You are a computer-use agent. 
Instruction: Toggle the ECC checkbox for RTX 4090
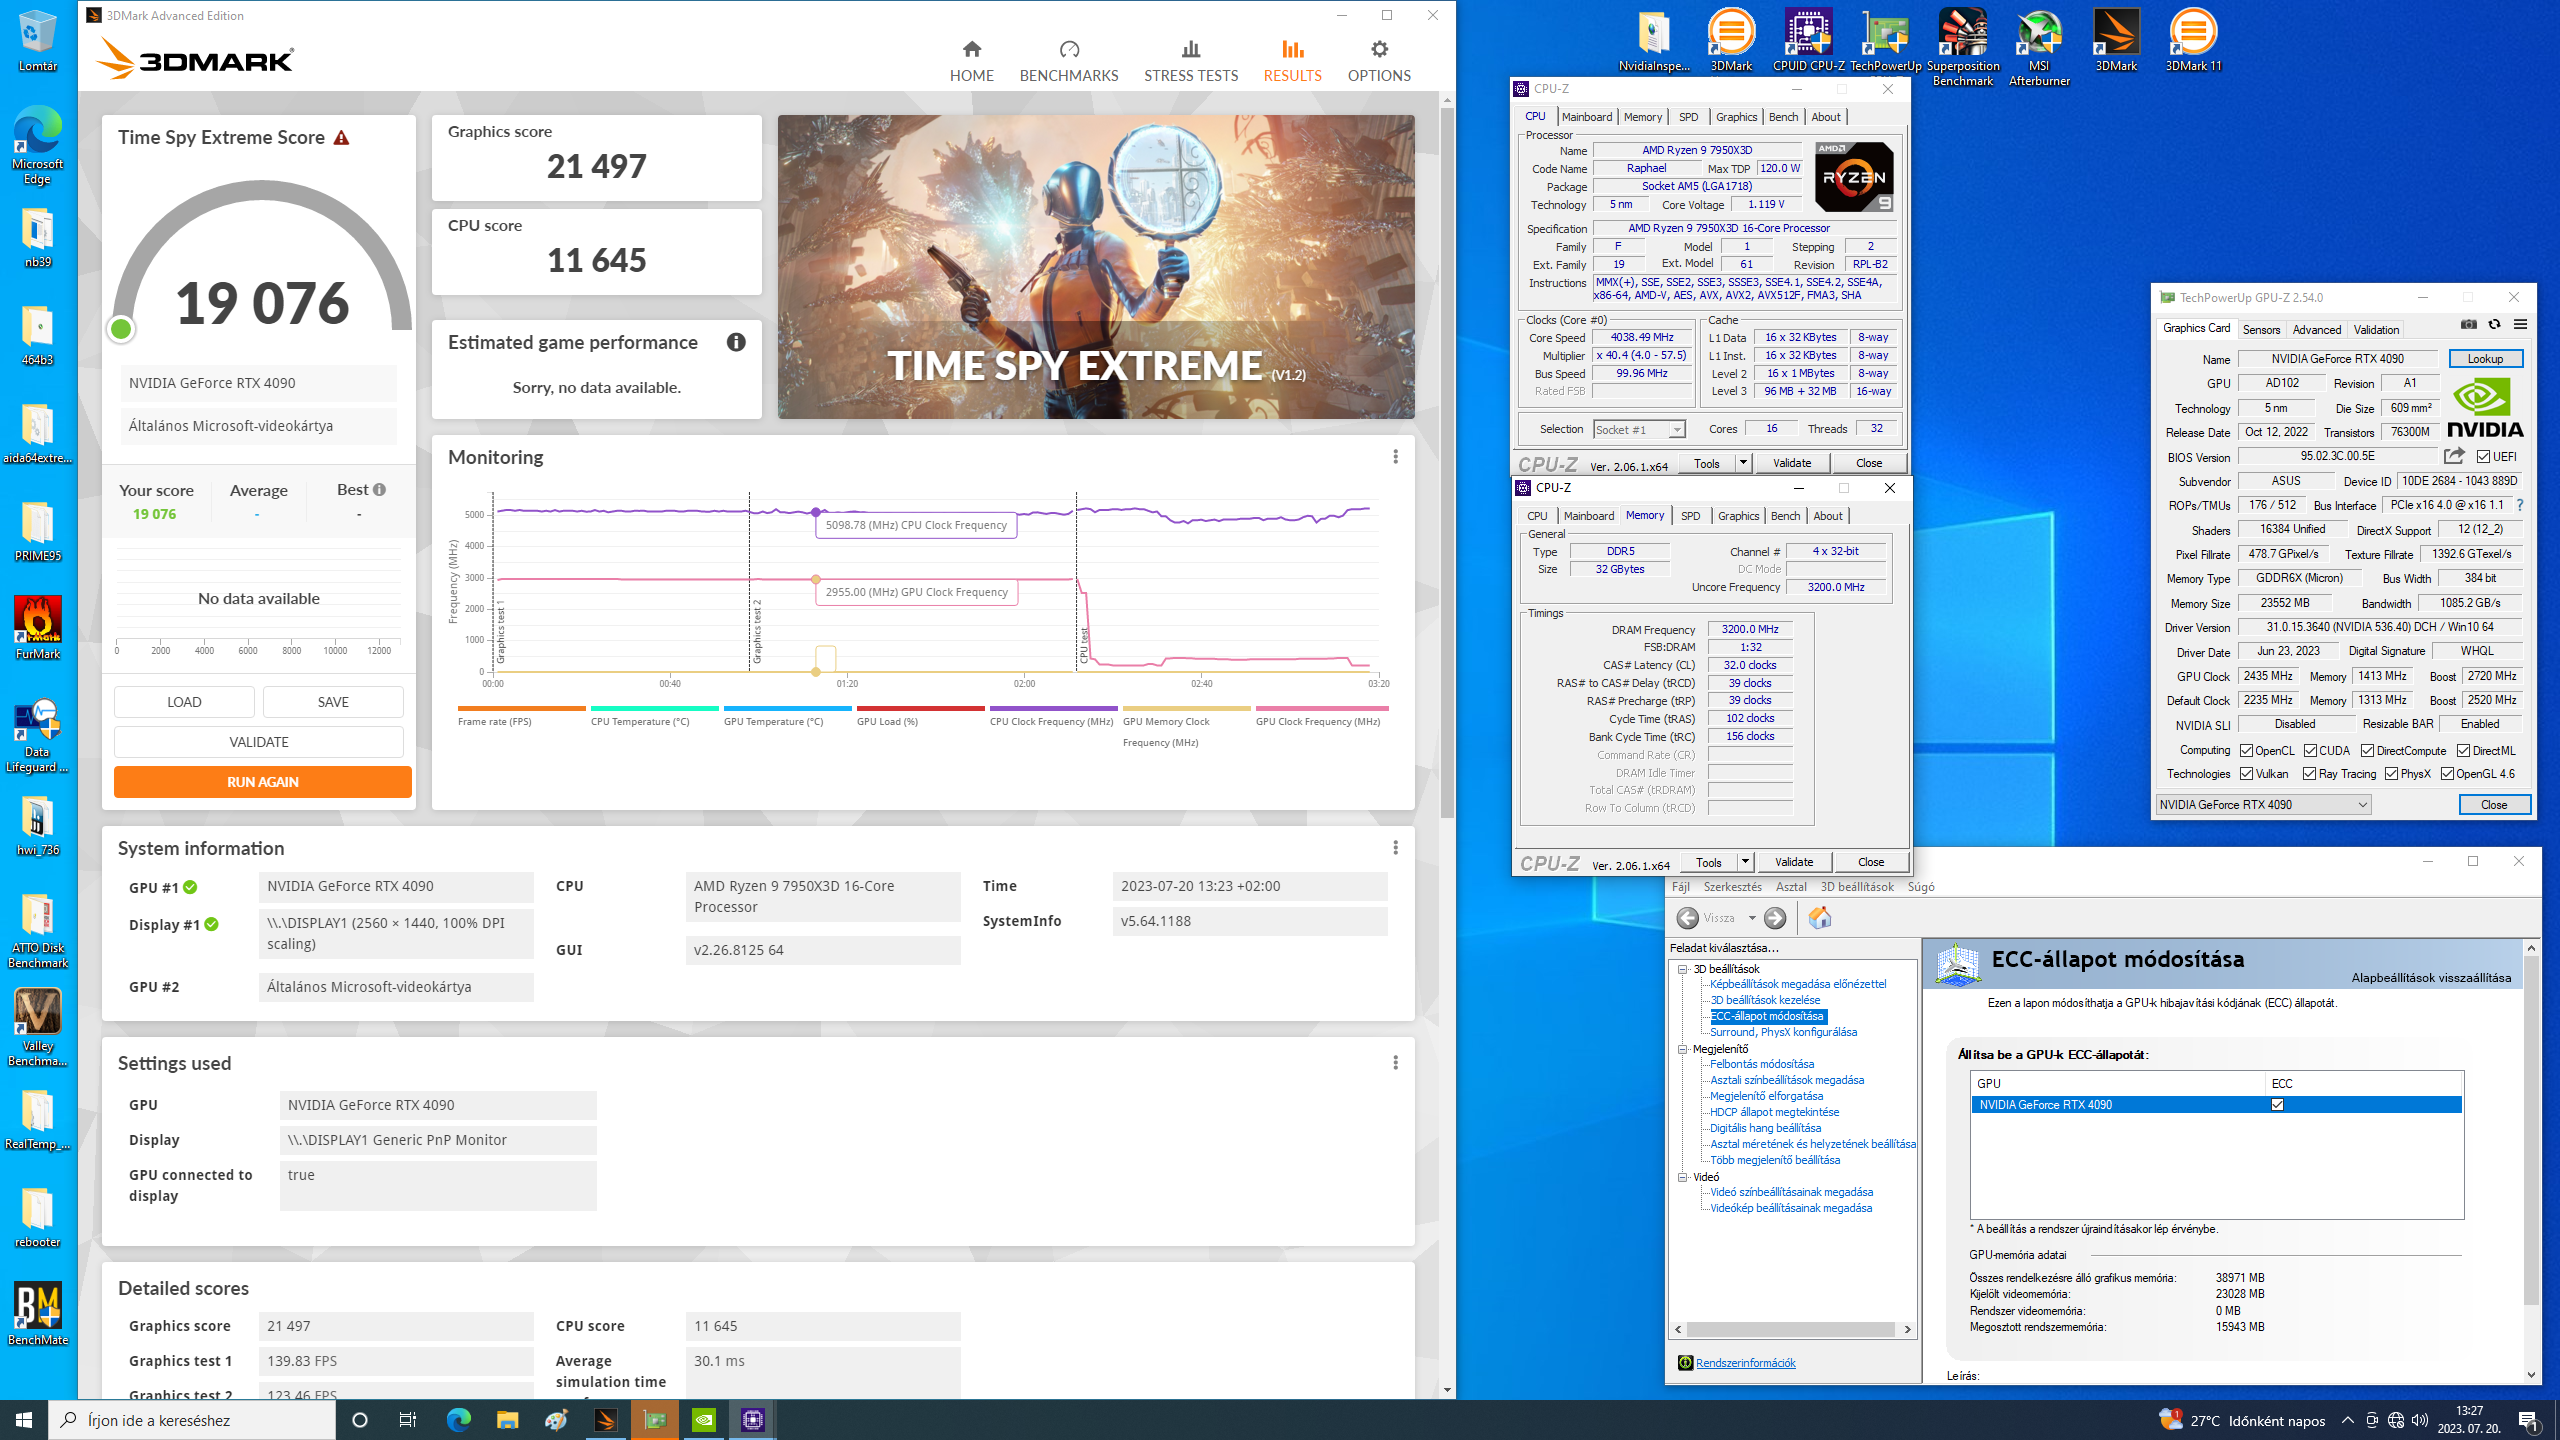(2277, 1105)
